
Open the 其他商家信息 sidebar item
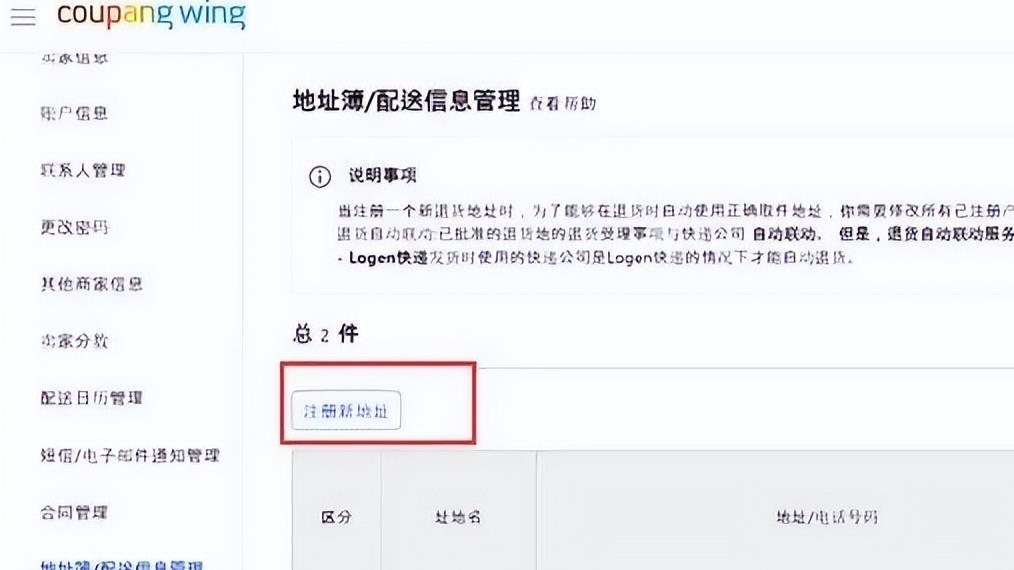tap(92, 284)
